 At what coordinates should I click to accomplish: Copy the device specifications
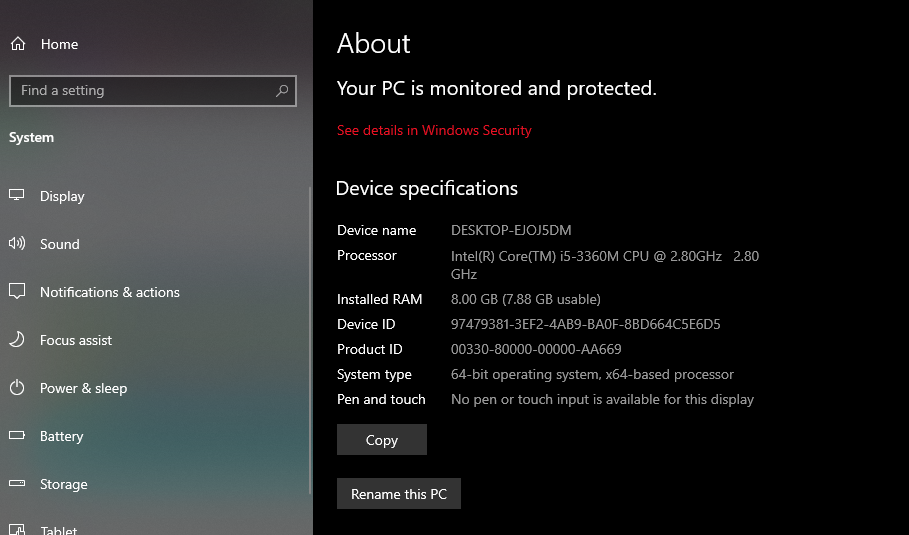tap(381, 440)
